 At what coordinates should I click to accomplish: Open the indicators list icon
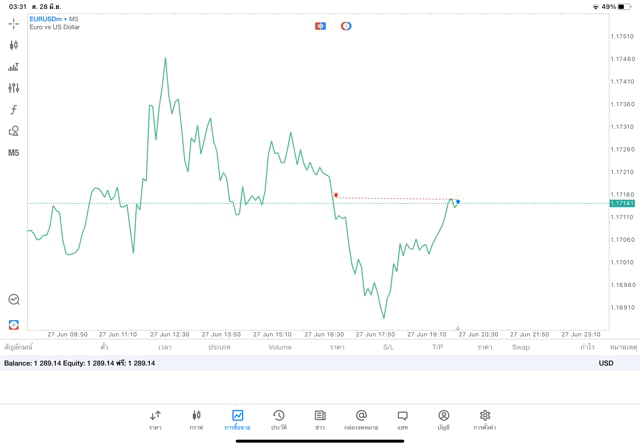(x=14, y=67)
